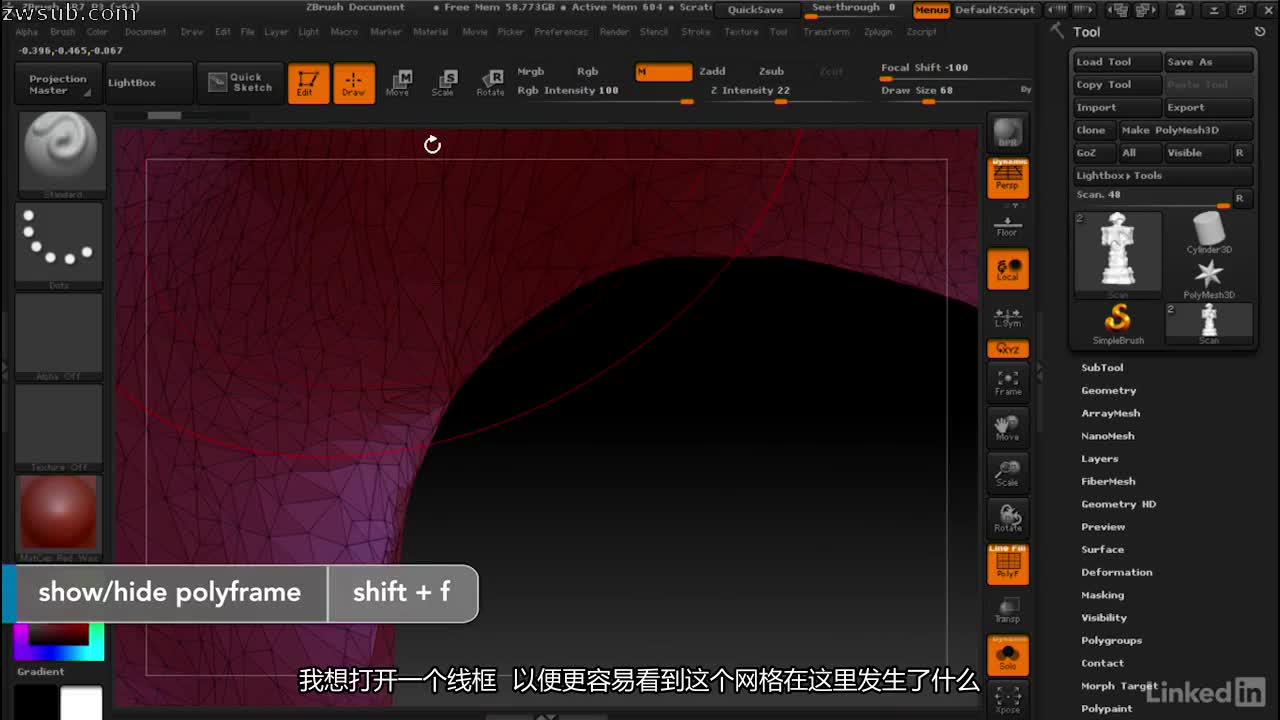Expand the Geometry section in the Tool palette
The height and width of the screenshot is (720, 1280).
[x=1108, y=390]
